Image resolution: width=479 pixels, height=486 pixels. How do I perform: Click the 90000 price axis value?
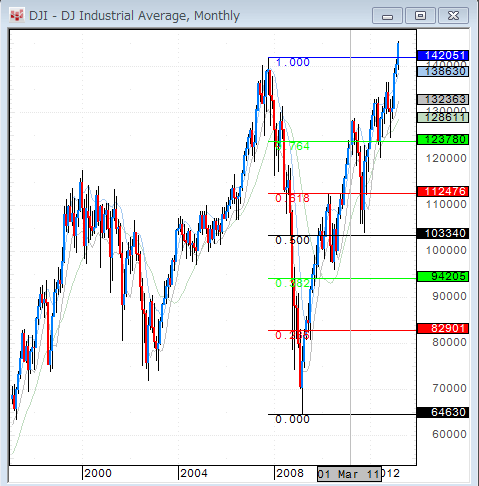[x=449, y=296]
